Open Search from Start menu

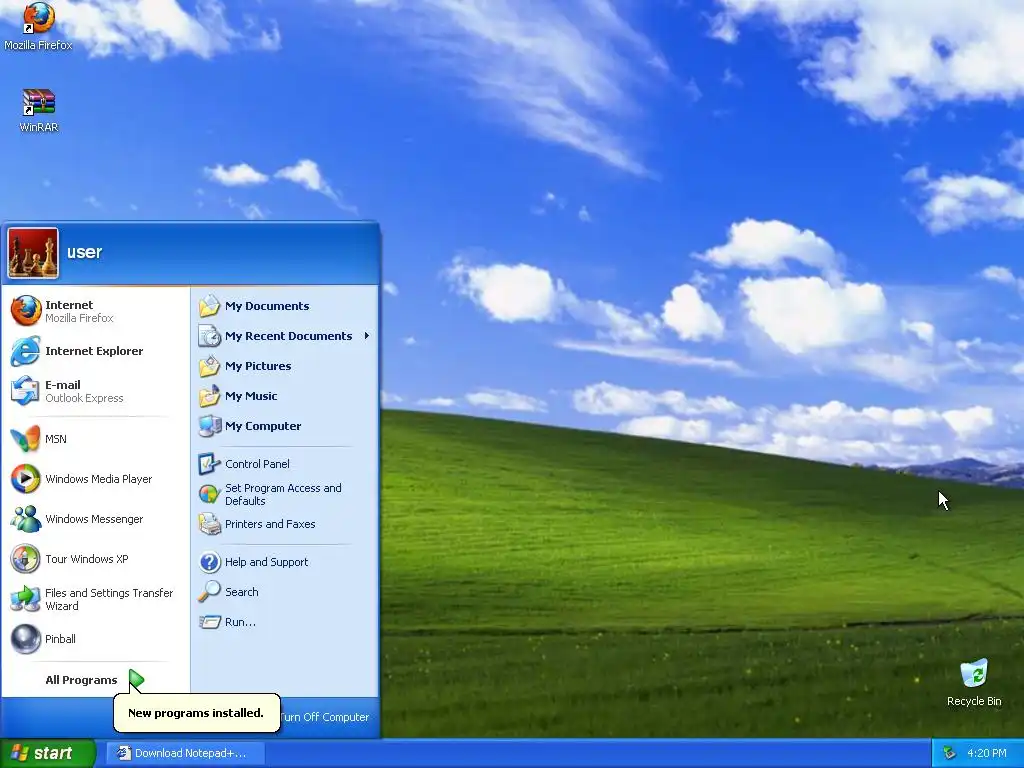click(285, 592)
